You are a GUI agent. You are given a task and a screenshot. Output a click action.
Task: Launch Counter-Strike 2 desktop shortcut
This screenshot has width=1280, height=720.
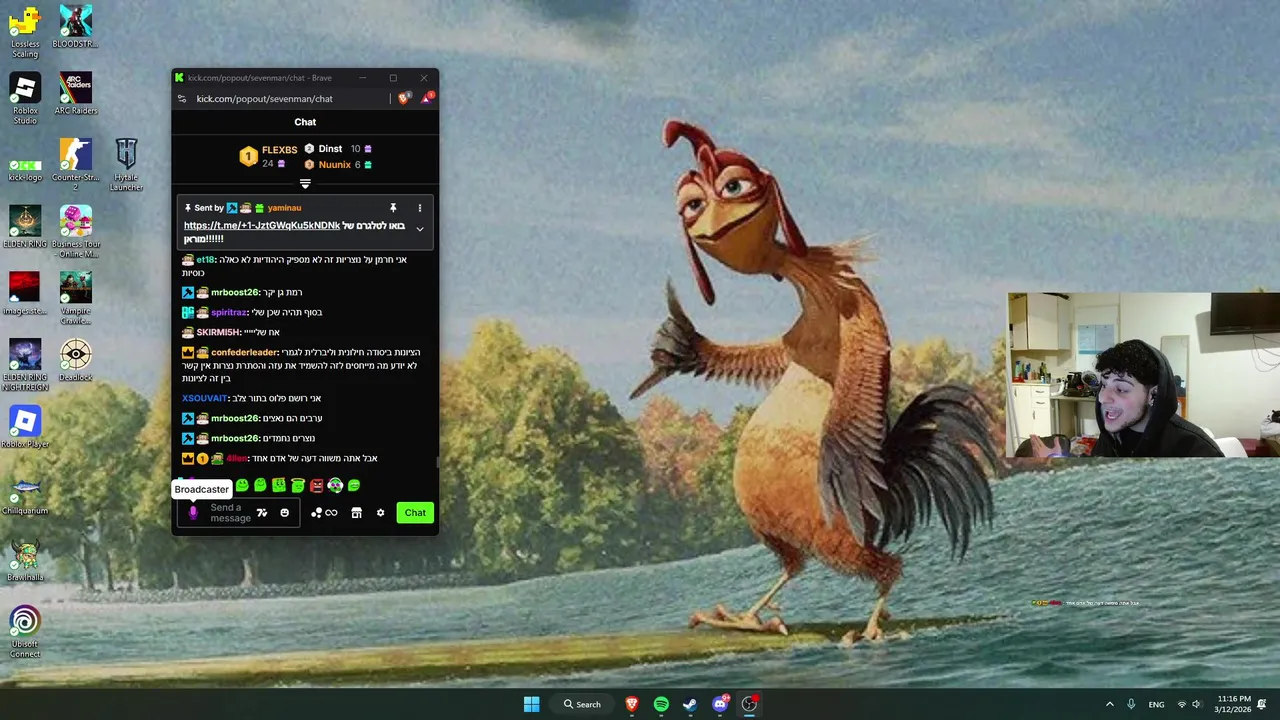[x=75, y=166]
